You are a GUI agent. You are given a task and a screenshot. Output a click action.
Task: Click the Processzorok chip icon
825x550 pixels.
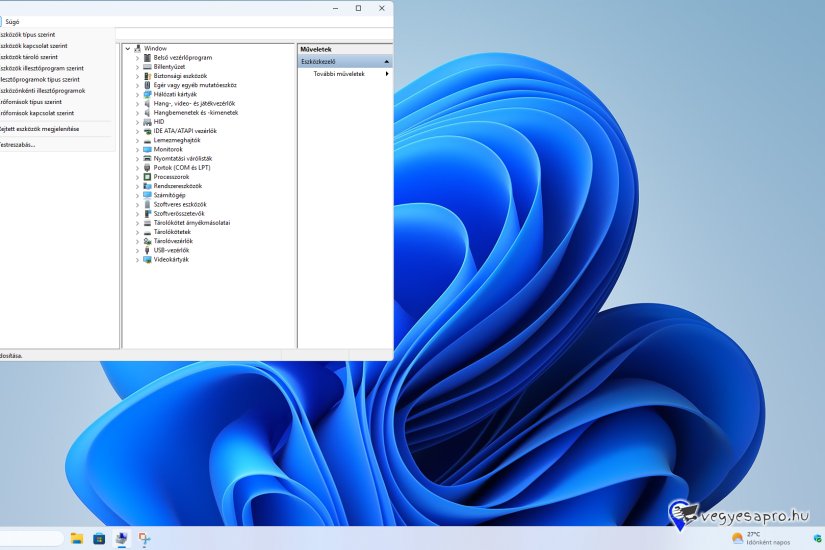coord(148,177)
